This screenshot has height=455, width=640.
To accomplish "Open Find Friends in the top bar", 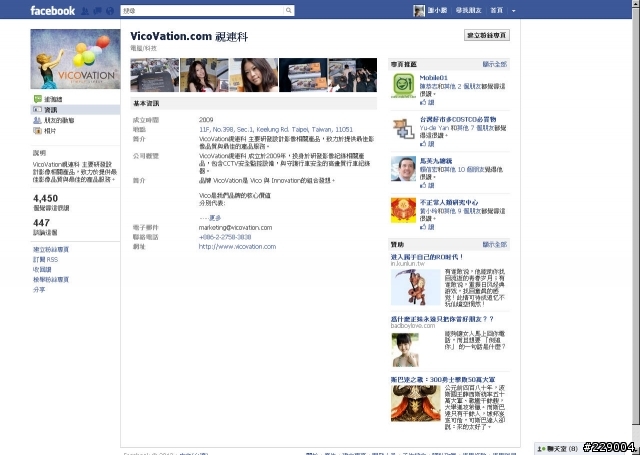I will click(469, 11).
